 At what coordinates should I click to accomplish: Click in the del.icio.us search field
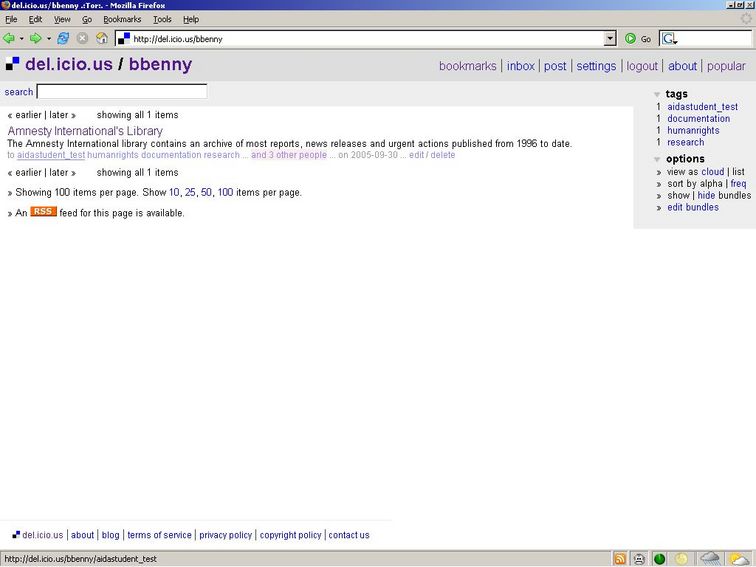tap(122, 92)
